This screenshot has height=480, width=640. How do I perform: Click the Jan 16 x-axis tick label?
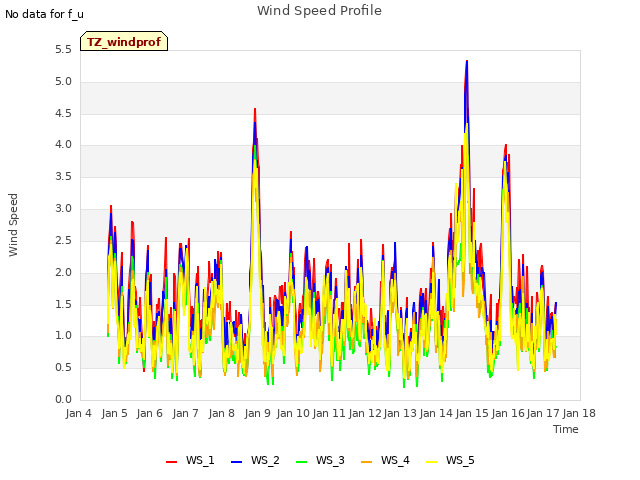coord(508,413)
